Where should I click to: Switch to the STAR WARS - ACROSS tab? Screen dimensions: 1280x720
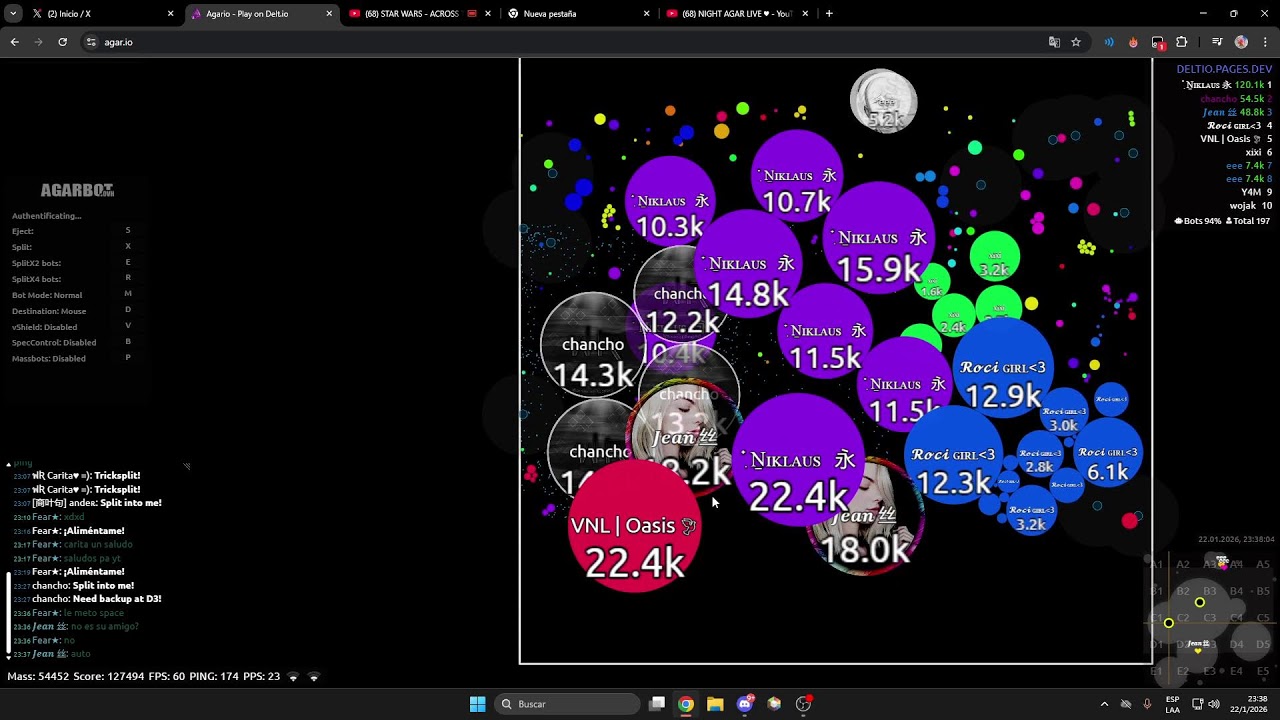[x=420, y=14]
